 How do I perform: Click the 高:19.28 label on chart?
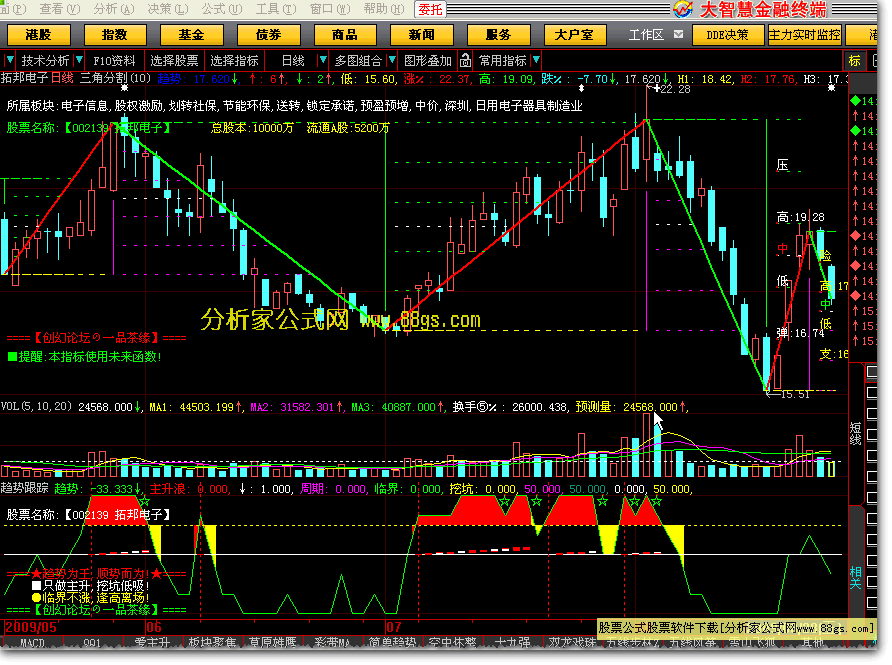point(800,217)
